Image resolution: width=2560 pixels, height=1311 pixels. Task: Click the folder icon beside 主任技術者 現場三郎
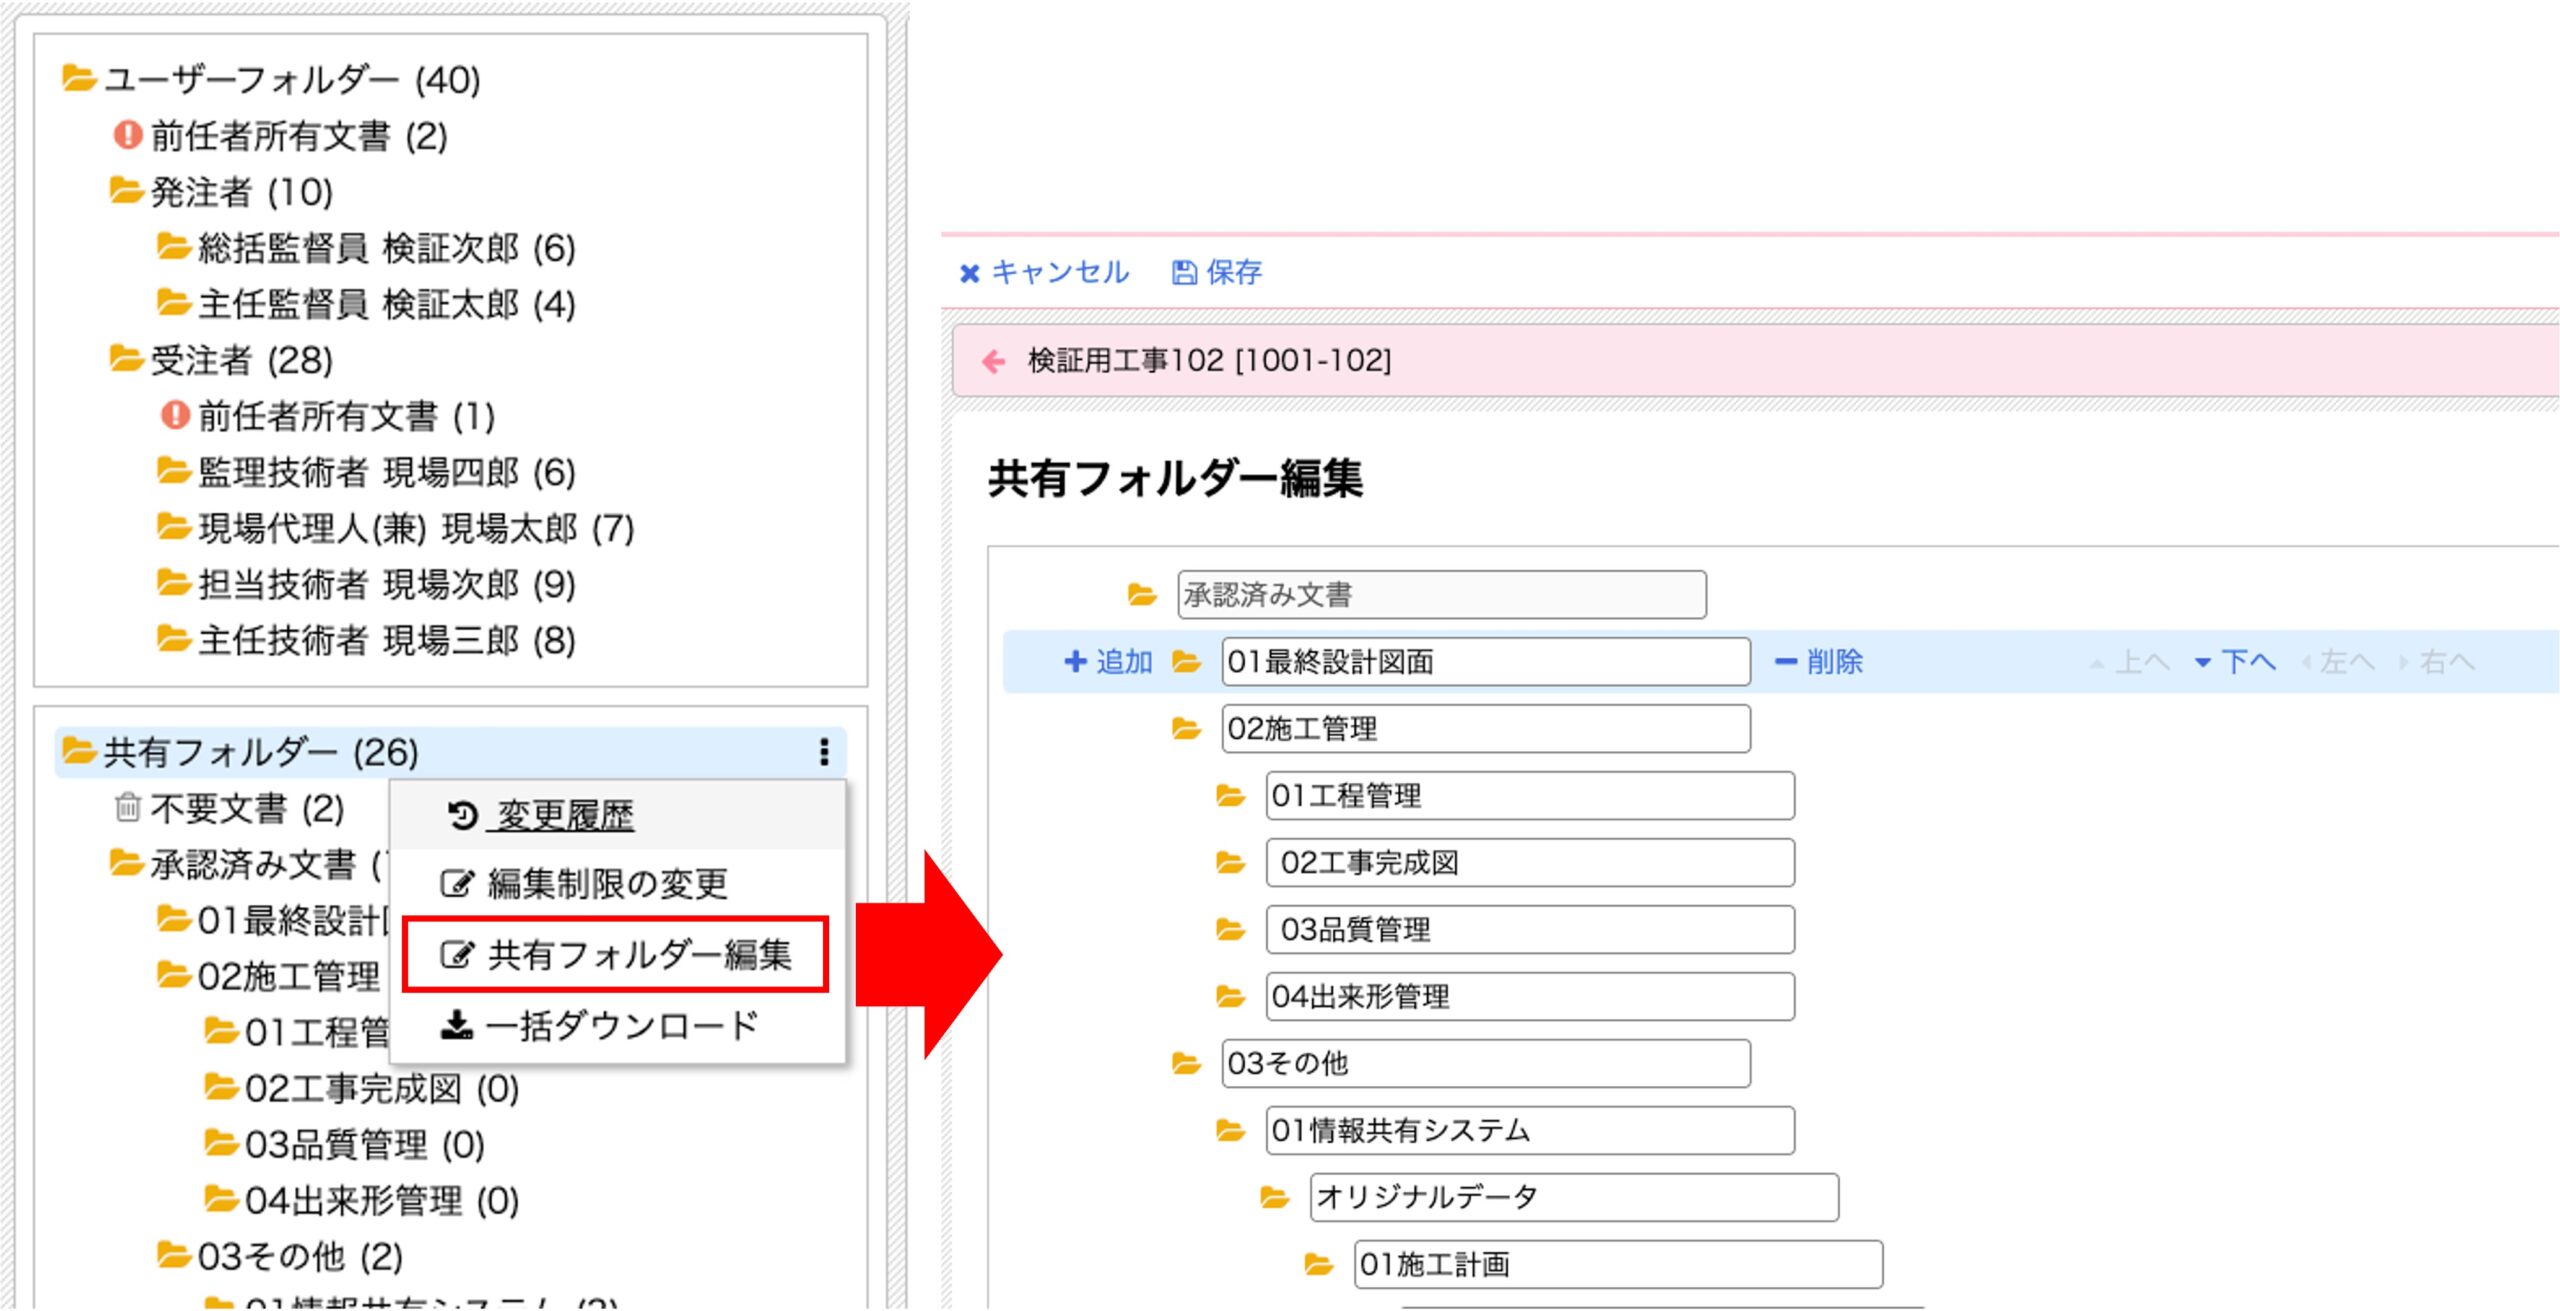174,638
